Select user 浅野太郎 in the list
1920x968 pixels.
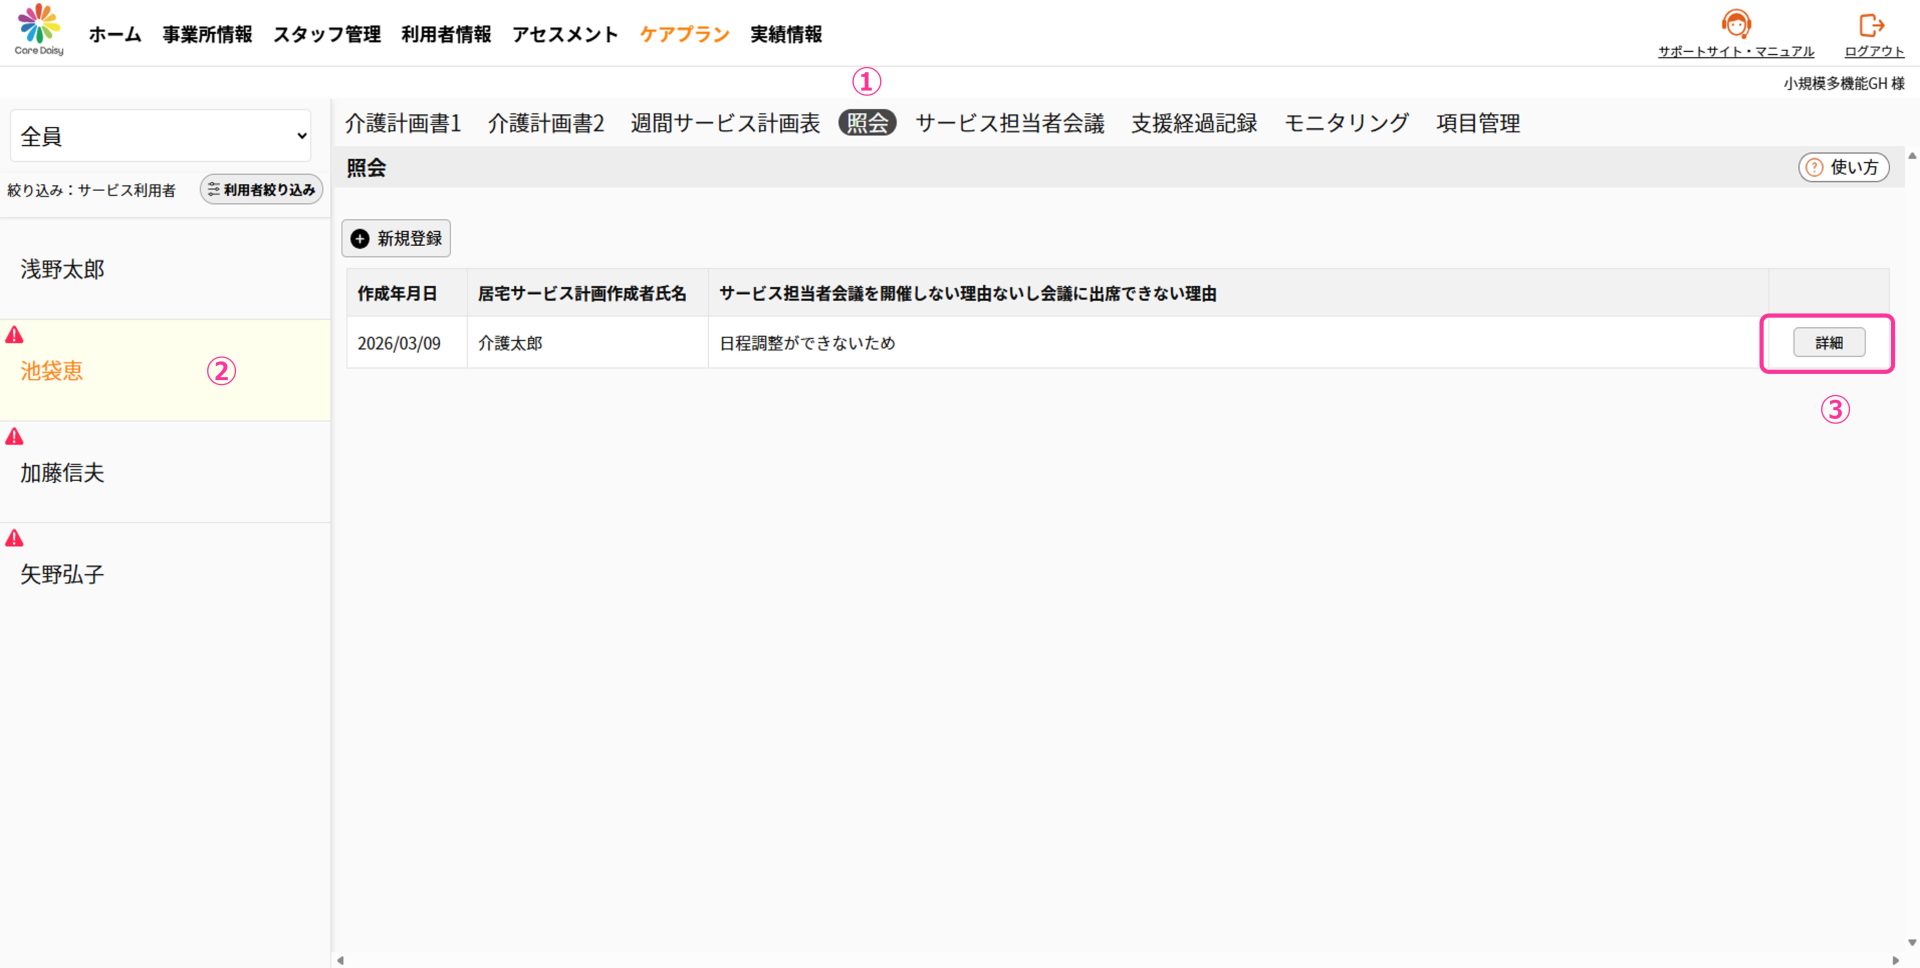tap(63, 269)
